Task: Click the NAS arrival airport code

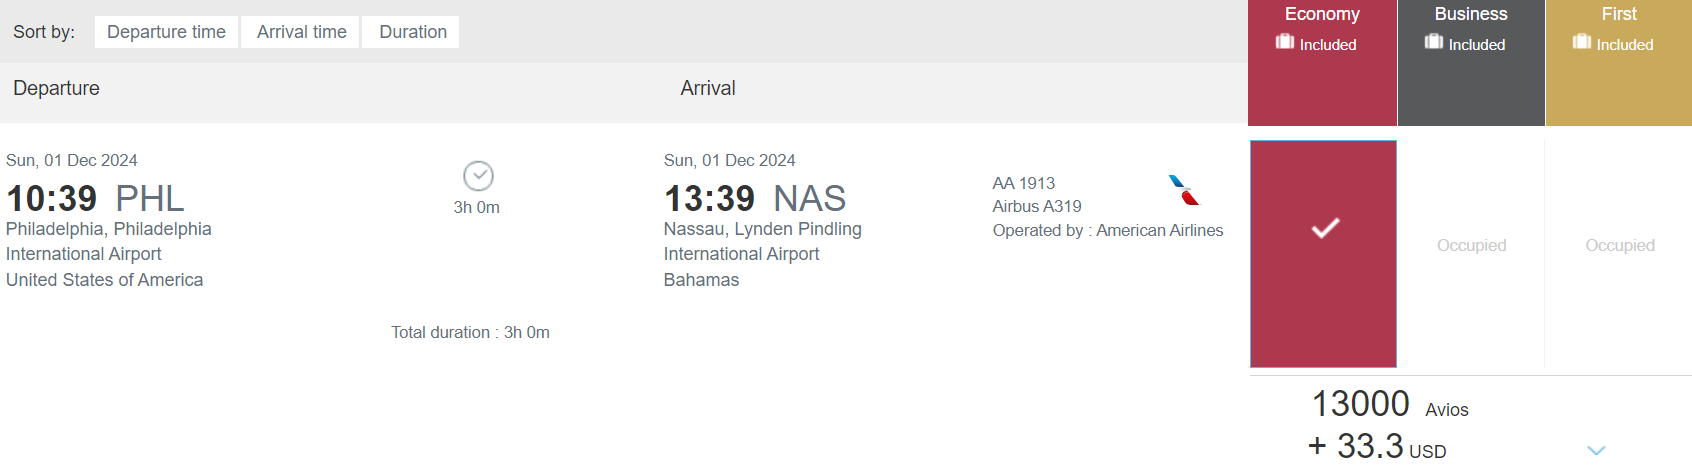Action: (x=809, y=199)
